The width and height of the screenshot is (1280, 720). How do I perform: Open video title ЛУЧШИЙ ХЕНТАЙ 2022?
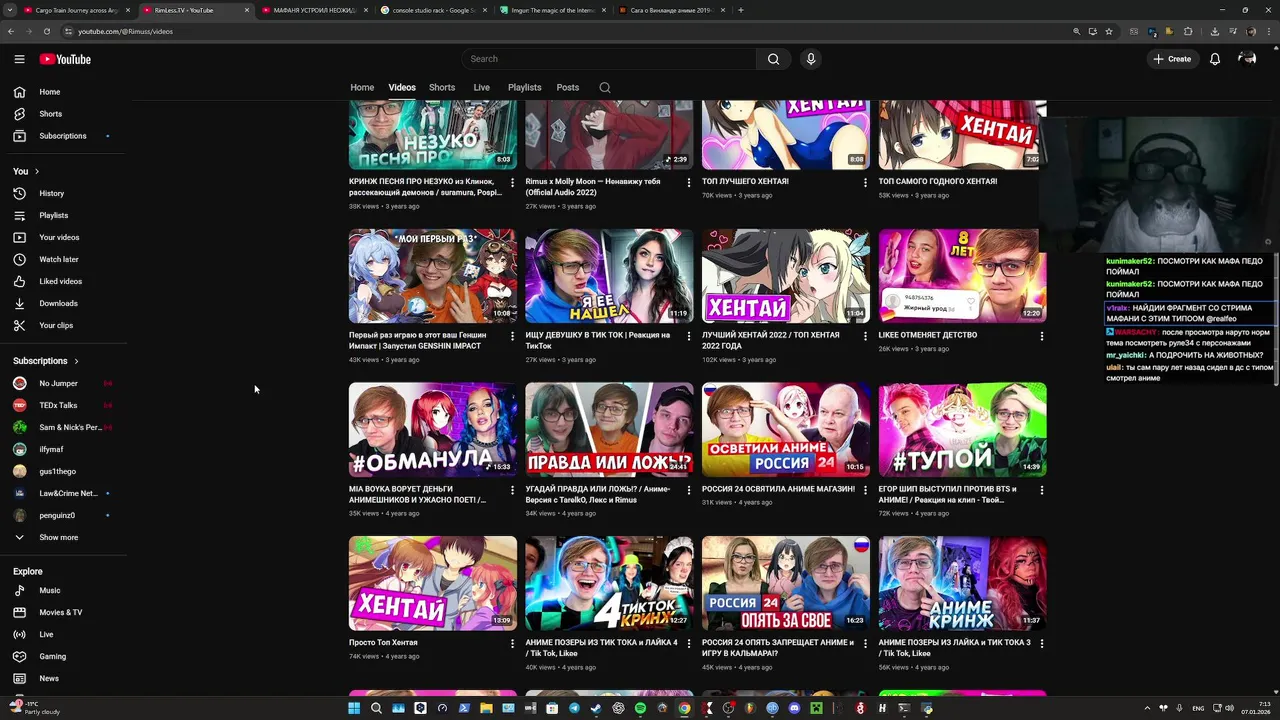pos(770,340)
